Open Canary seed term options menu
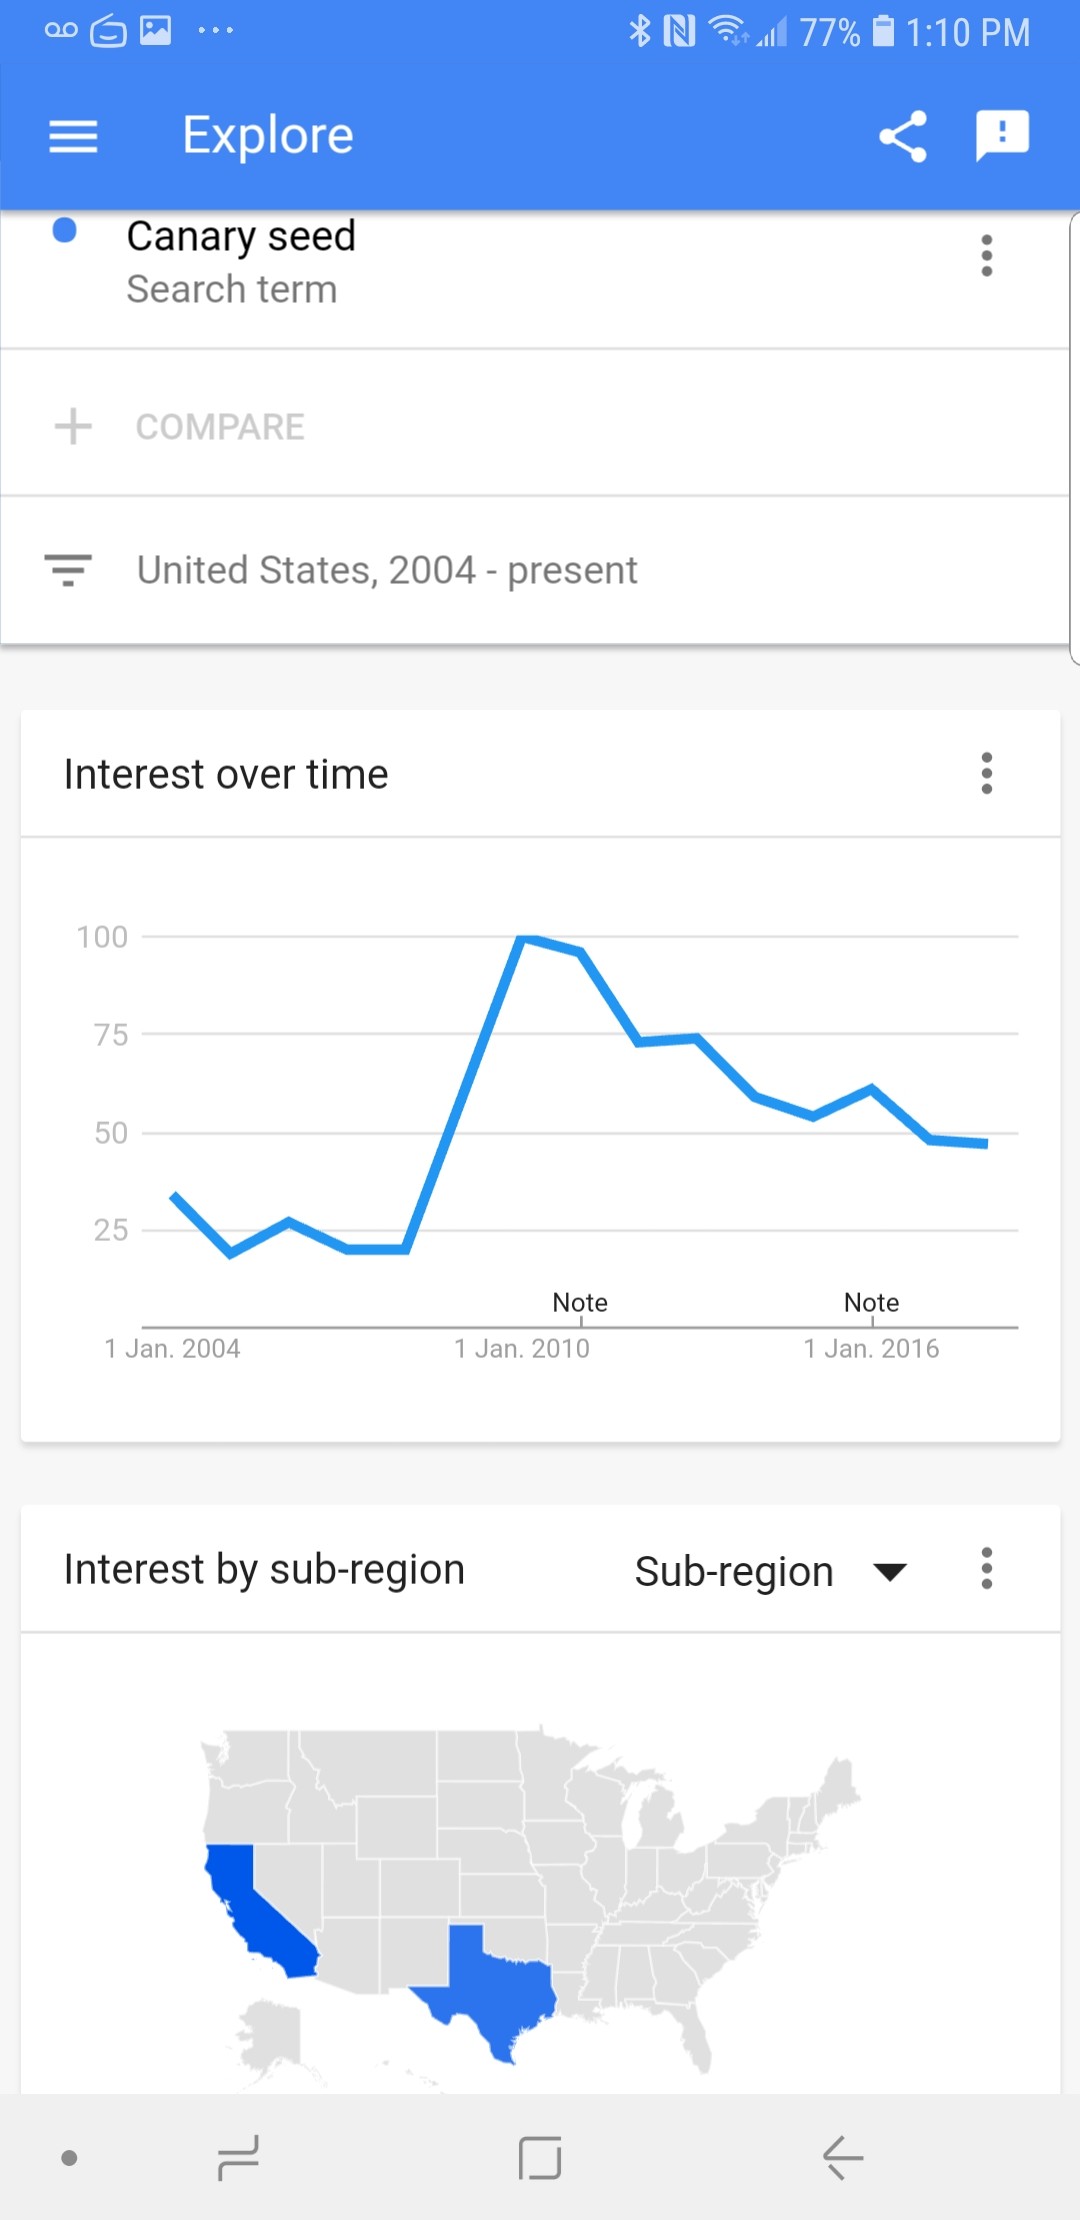The image size is (1080, 2220). point(987,256)
